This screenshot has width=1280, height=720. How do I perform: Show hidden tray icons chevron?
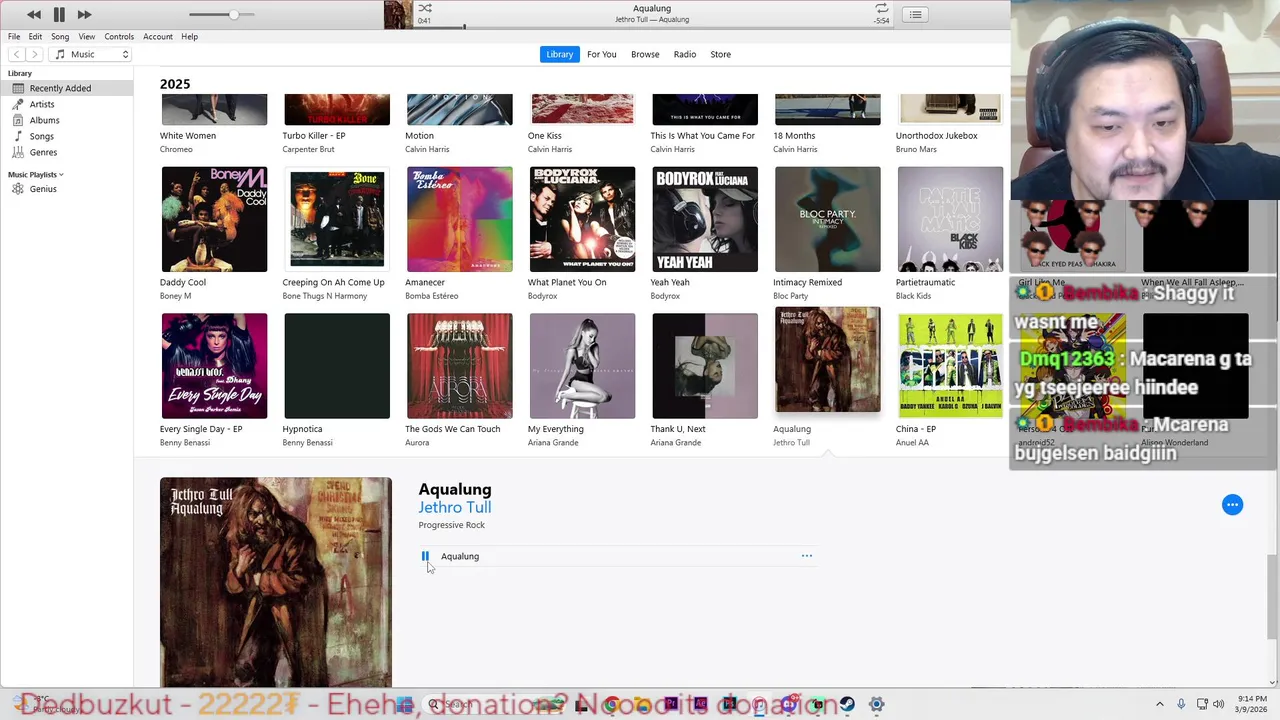tap(1160, 704)
